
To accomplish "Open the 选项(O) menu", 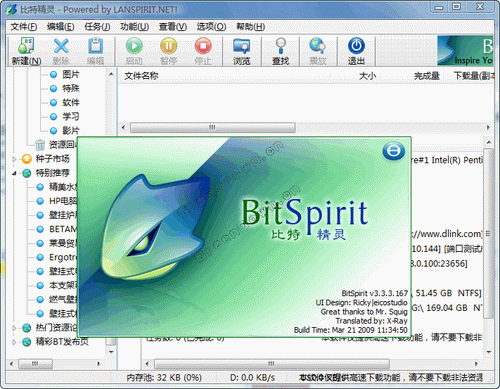I will pyautogui.click(x=211, y=26).
